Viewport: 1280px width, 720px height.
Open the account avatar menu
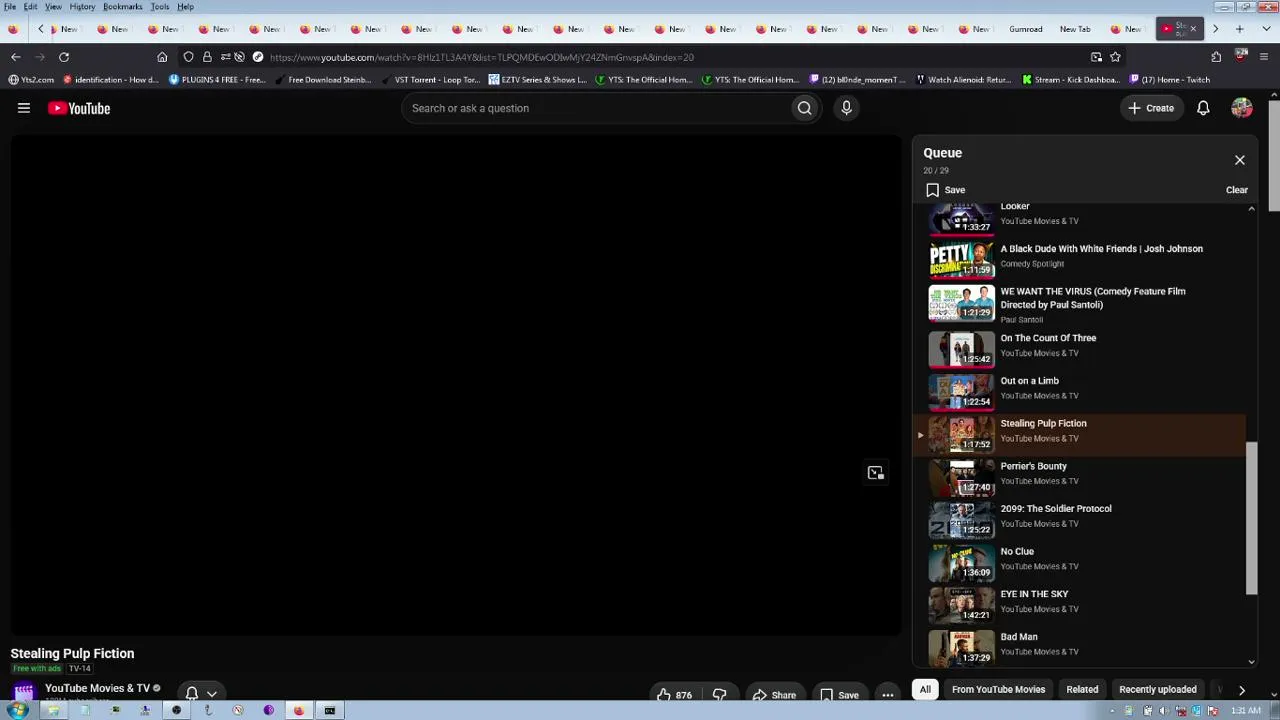(x=1242, y=108)
